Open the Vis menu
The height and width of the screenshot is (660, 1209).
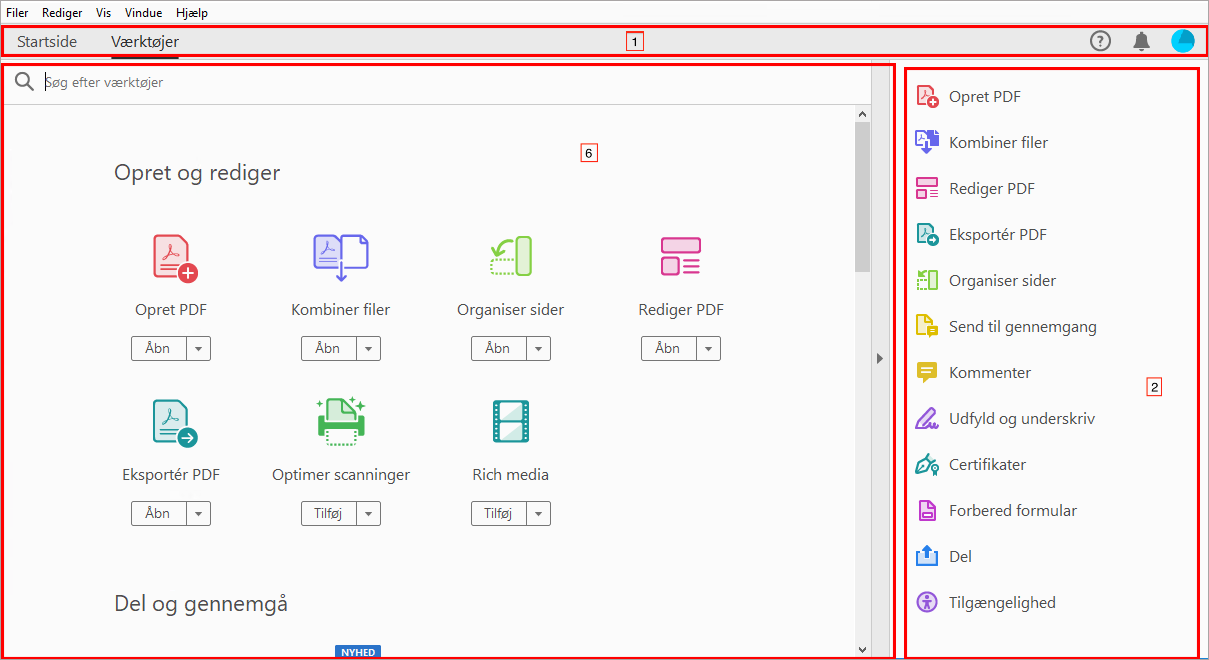click(x=104, y=13)
